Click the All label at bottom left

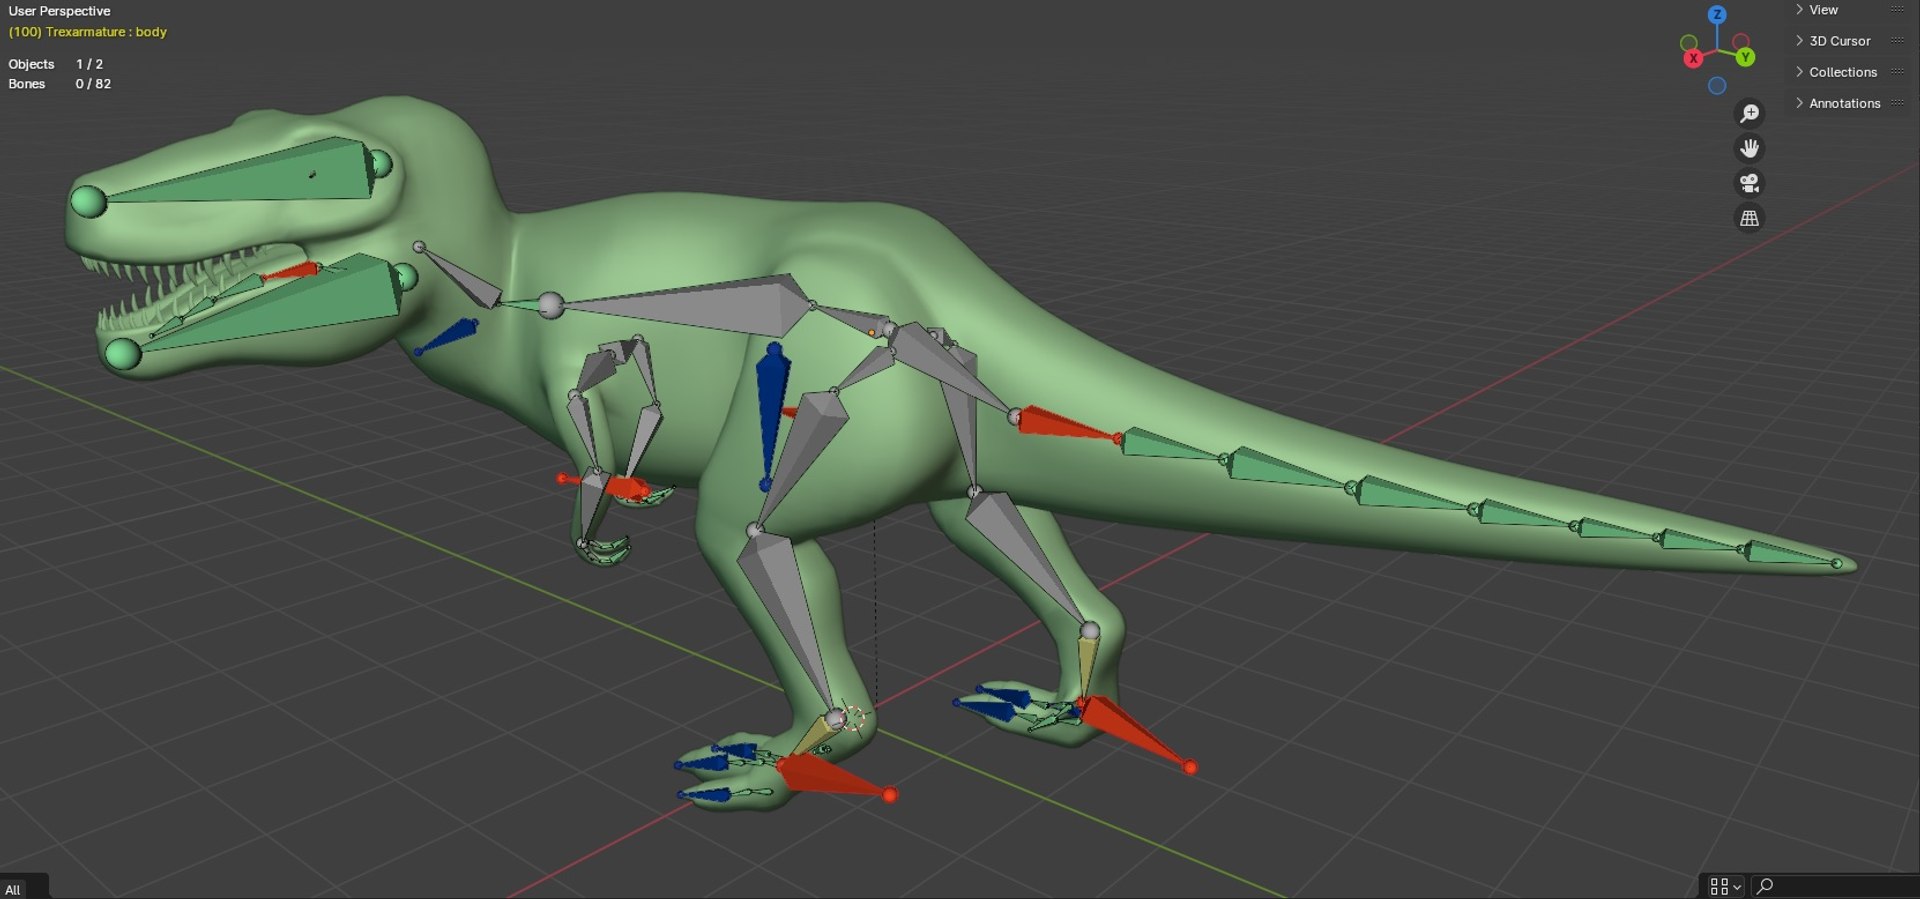[13, 890]
